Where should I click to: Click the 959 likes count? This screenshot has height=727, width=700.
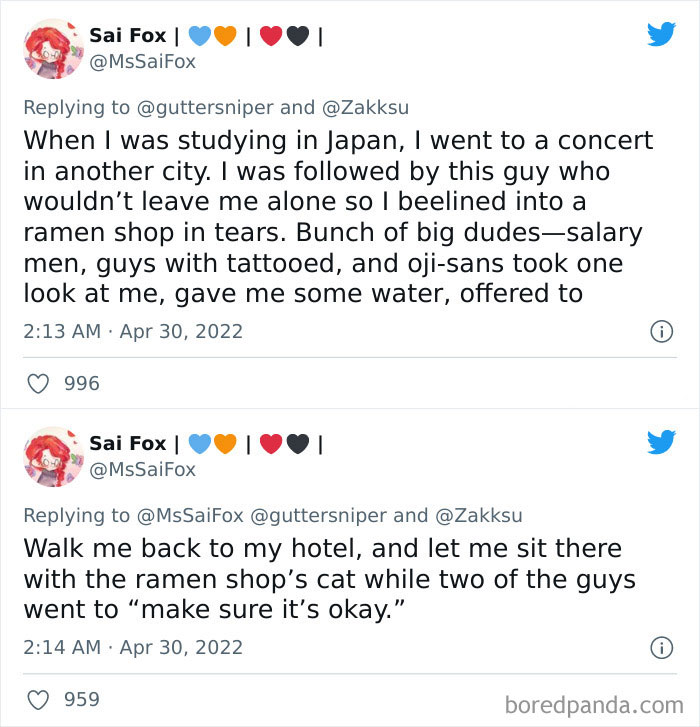click(x=81, y=699)
